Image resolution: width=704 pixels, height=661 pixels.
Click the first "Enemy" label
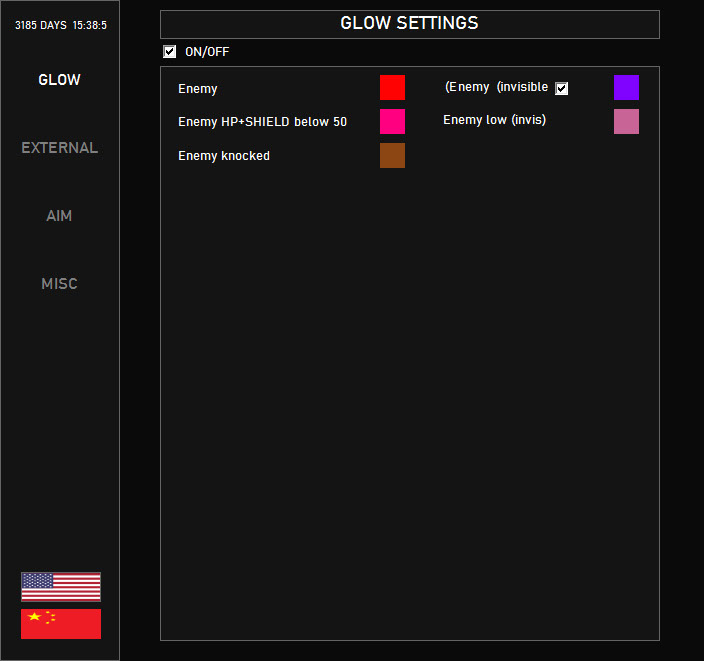pos(198,89)
